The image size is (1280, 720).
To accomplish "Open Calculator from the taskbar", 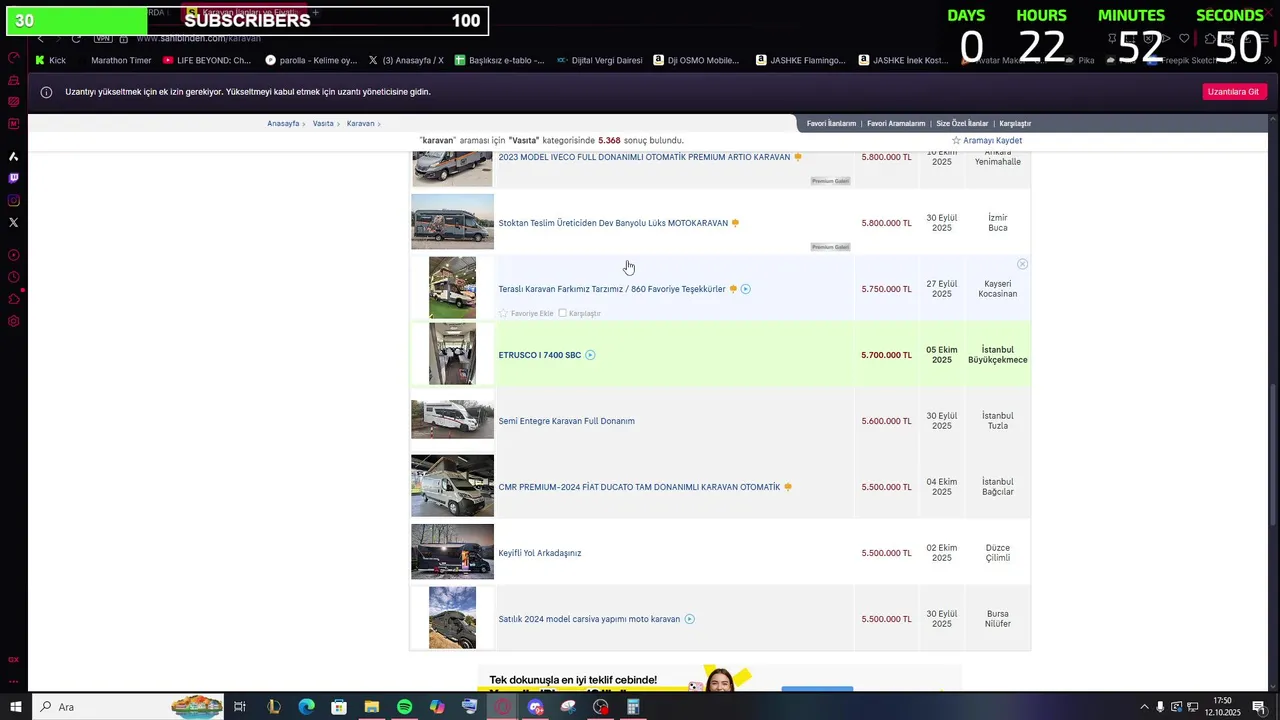I will pyautogui.click(x=633, y=707).
